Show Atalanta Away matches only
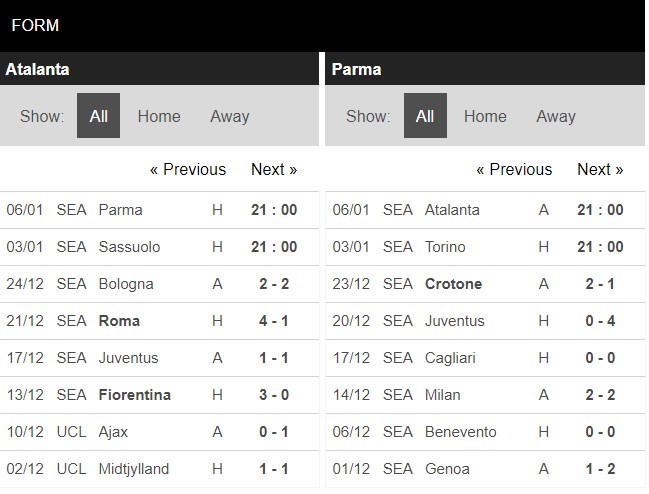The width and height of the screenshot is (649, 494). coord(230,116)
